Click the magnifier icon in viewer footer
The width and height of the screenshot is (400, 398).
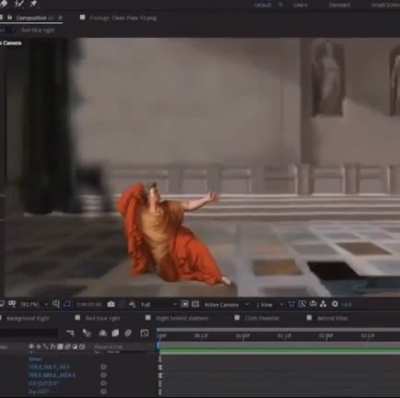(x=56, y=304)
